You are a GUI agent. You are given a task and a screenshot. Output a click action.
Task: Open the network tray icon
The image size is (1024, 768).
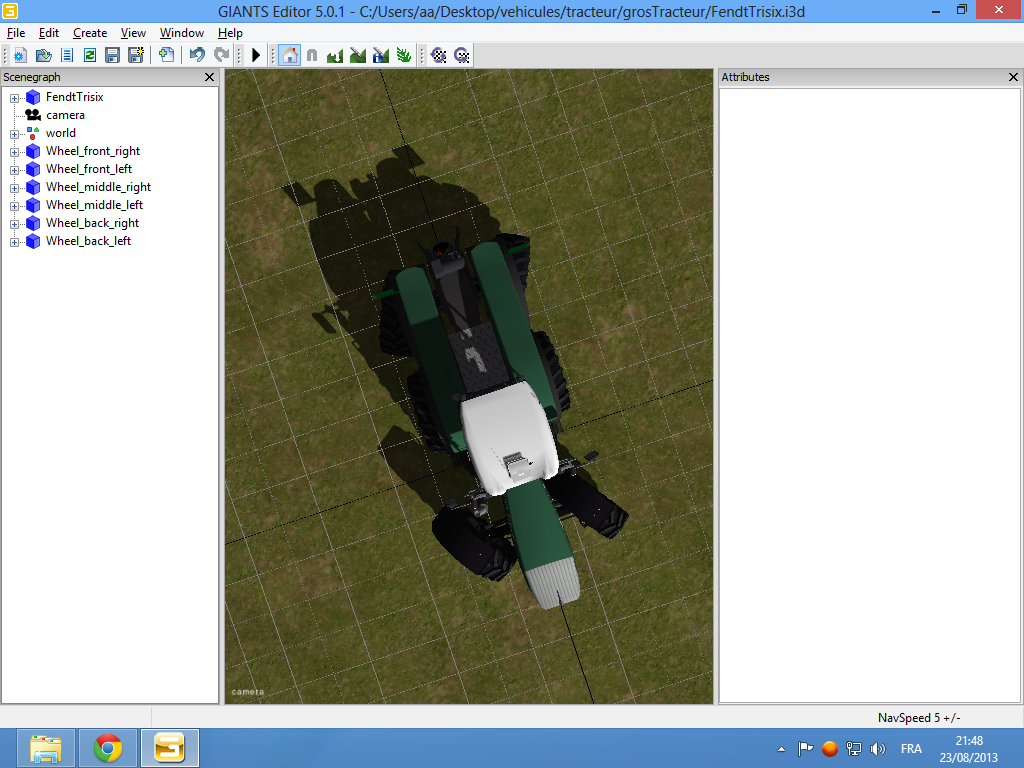tap(854, 748)
